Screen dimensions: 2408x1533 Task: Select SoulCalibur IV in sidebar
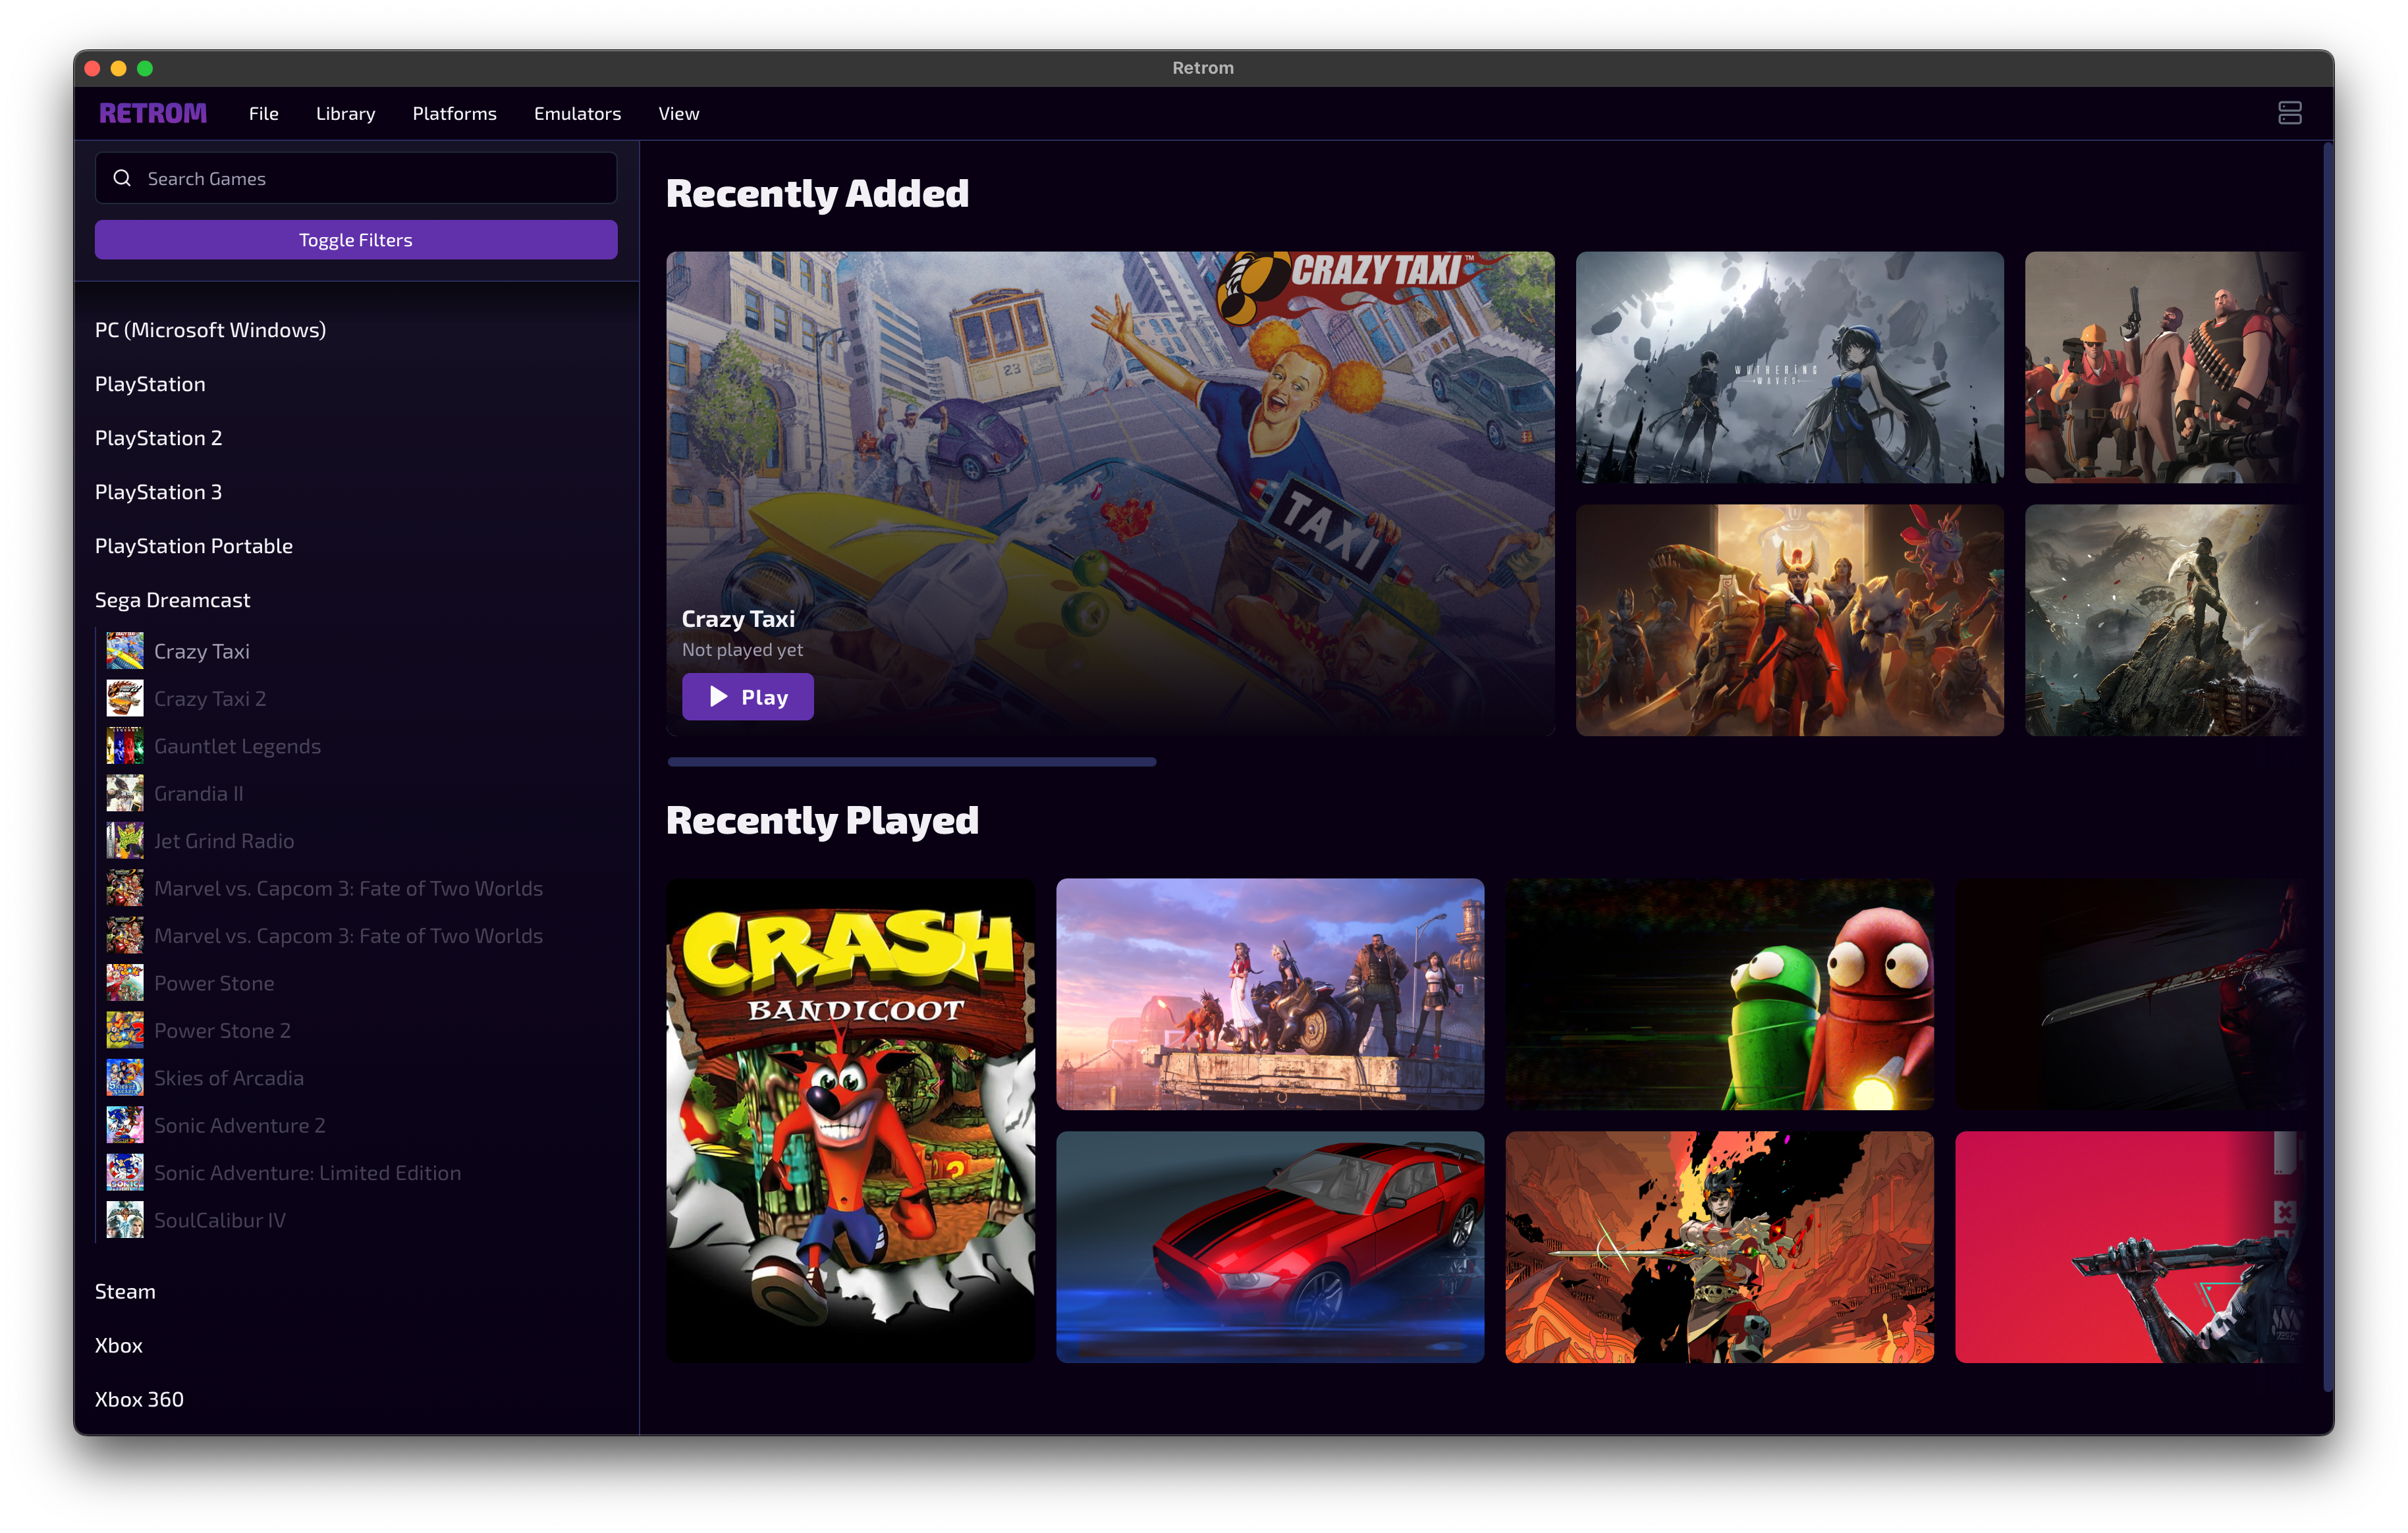point(219,1220)
